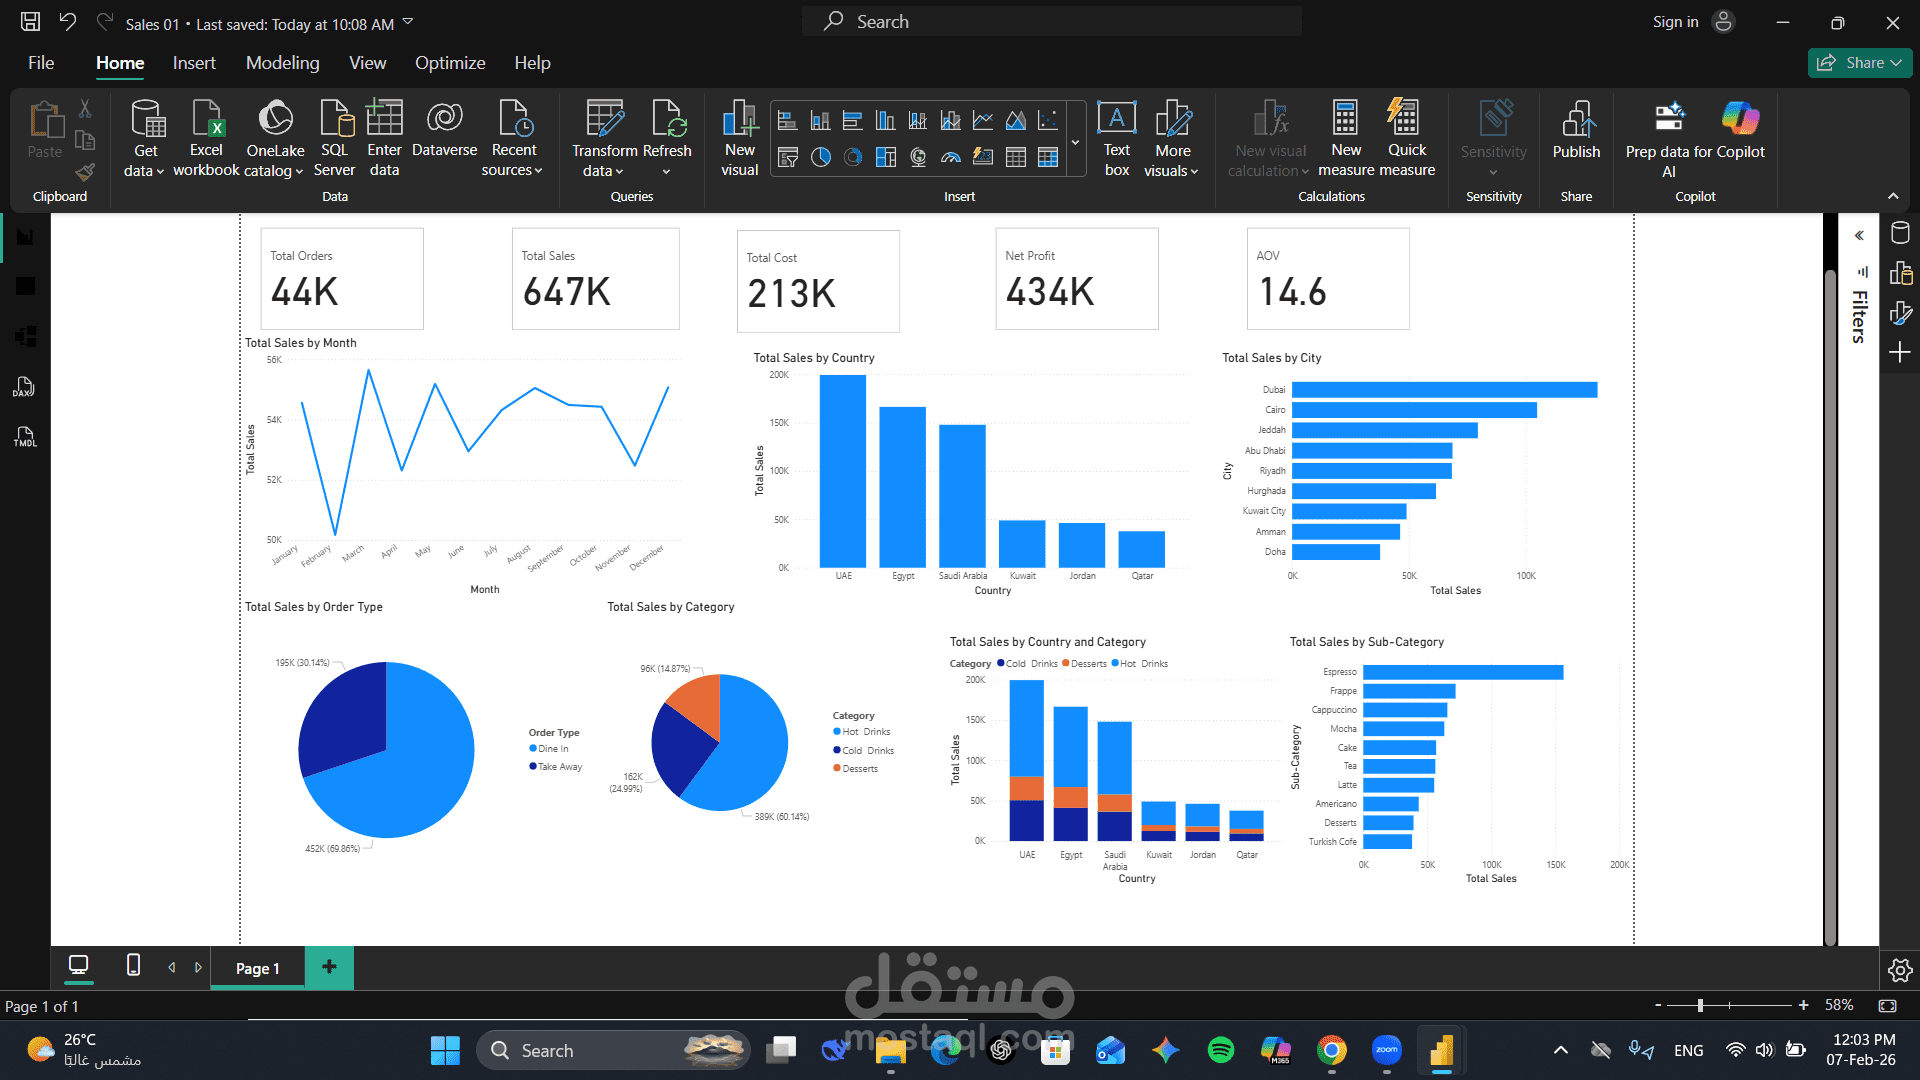The width and height of the screenshot is (1920, 1080).
Task: Open the Modeling ribbon tab
Action: coord(282,63)
